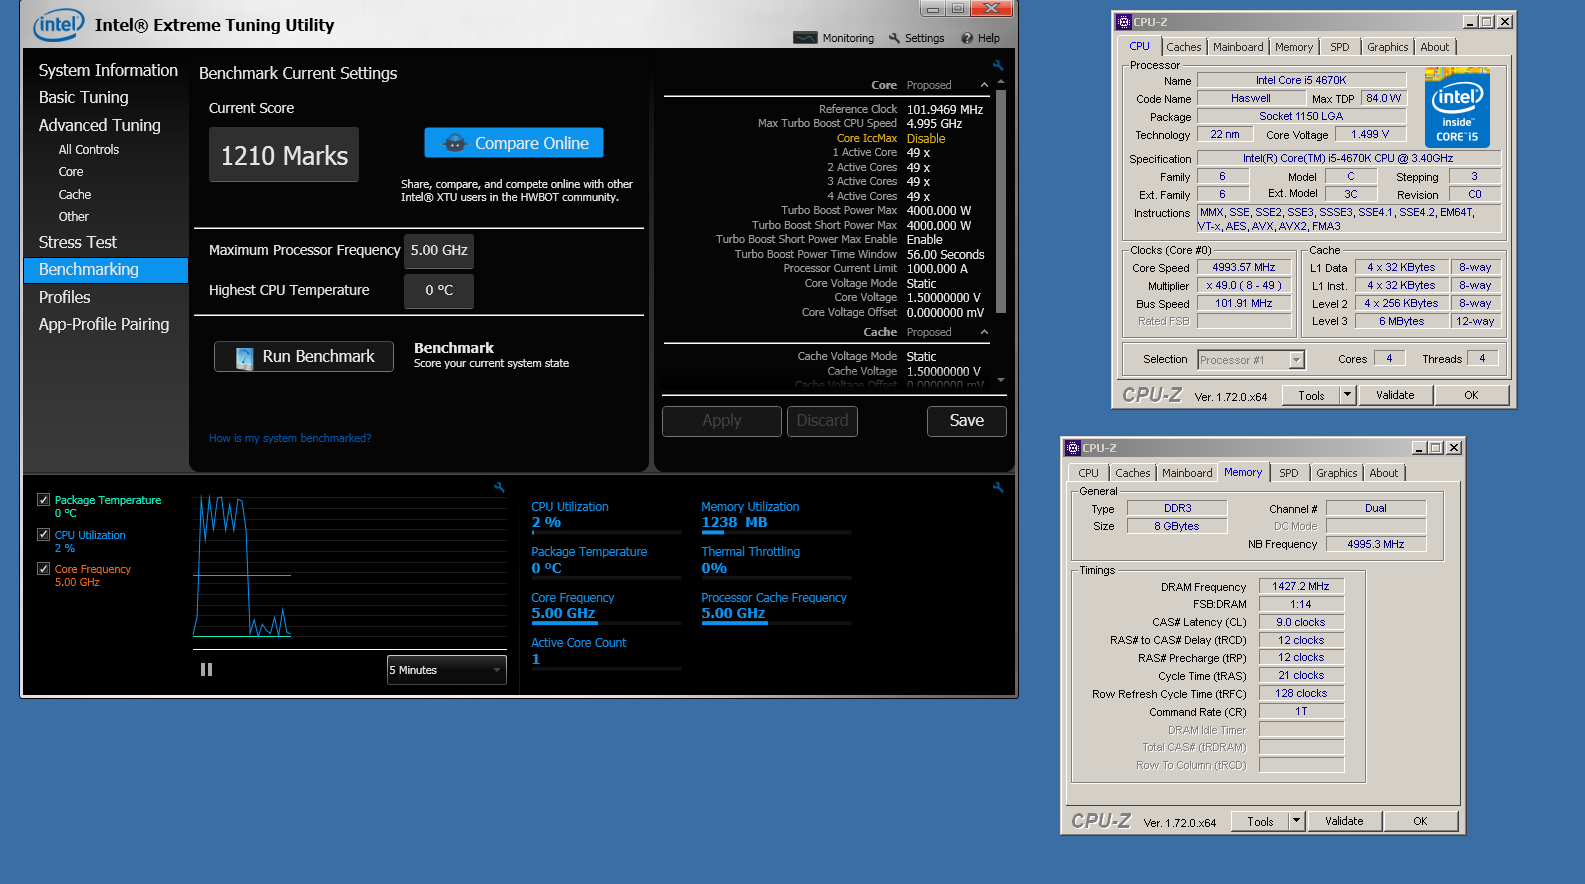Click Intel inside Core i5 logo in CPU-Z
Image resolution: width=1585 pixels, height=884 pixels.
click(x=1457, y=108)
